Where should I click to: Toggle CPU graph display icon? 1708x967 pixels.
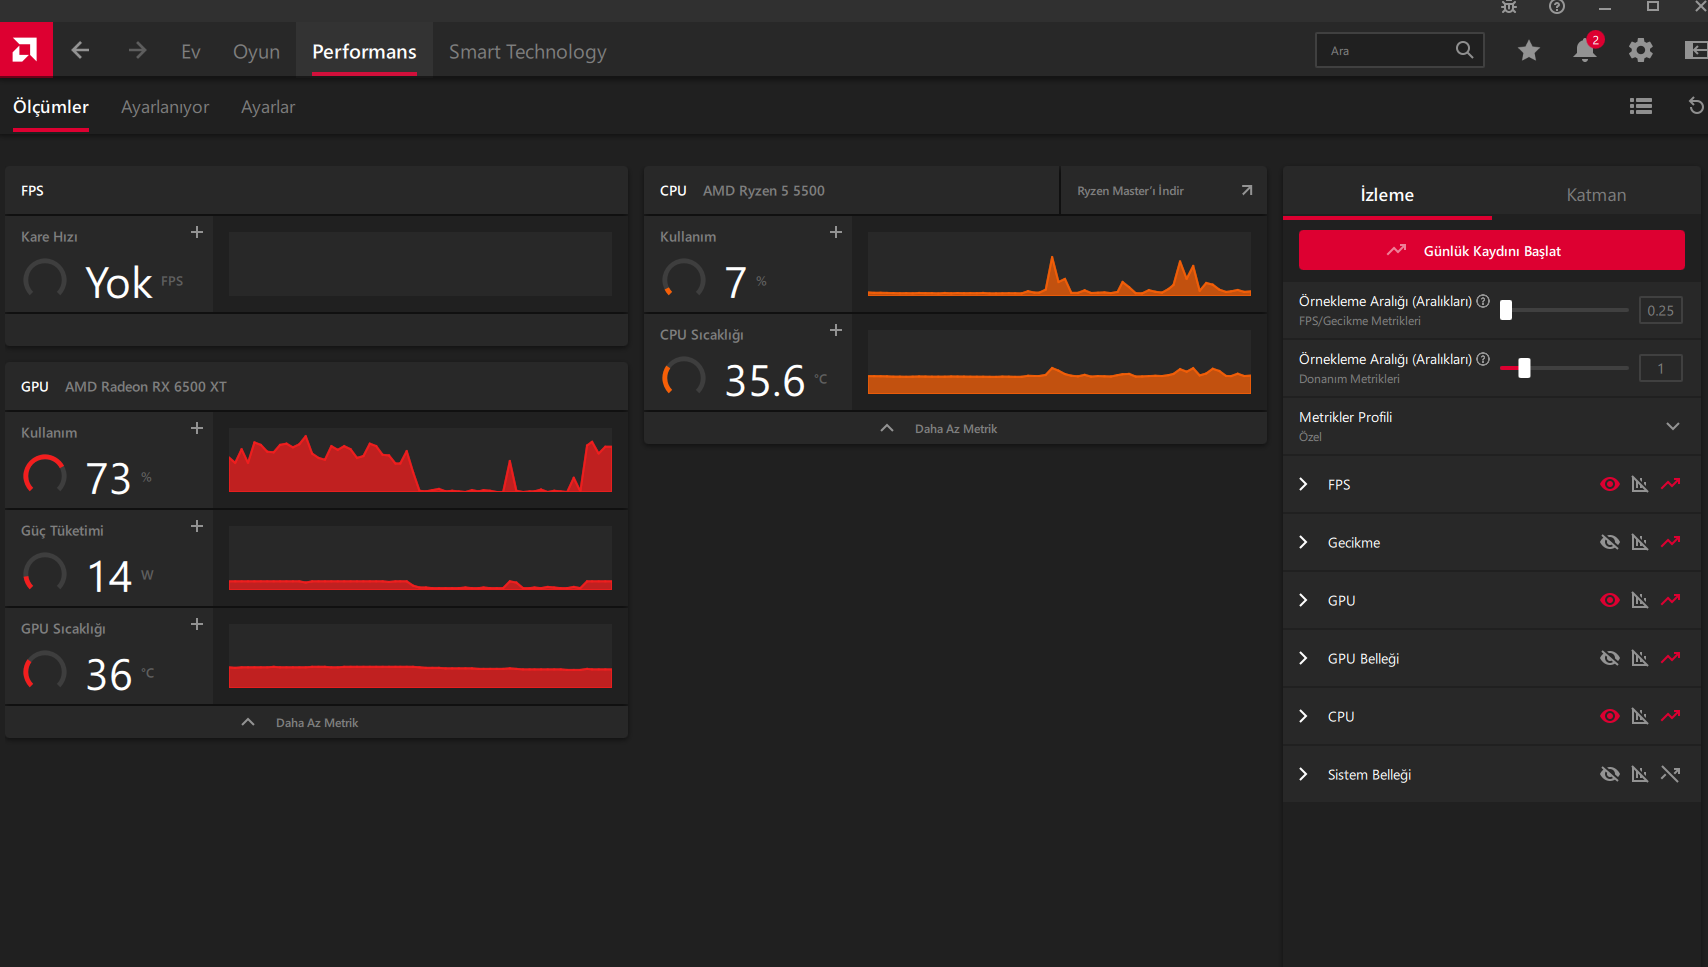pyautogui.click(x=1640, y=716)
